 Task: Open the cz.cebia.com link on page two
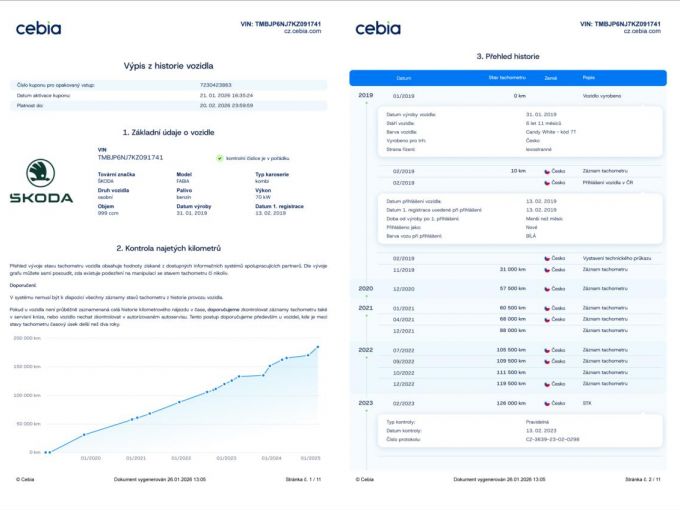click(x=642, y=31)
